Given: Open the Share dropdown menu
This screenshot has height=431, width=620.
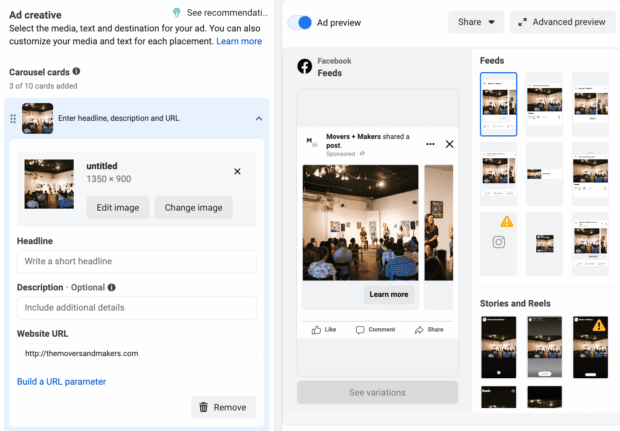Looking at the screenshot, I should click(x=476, y=22).
